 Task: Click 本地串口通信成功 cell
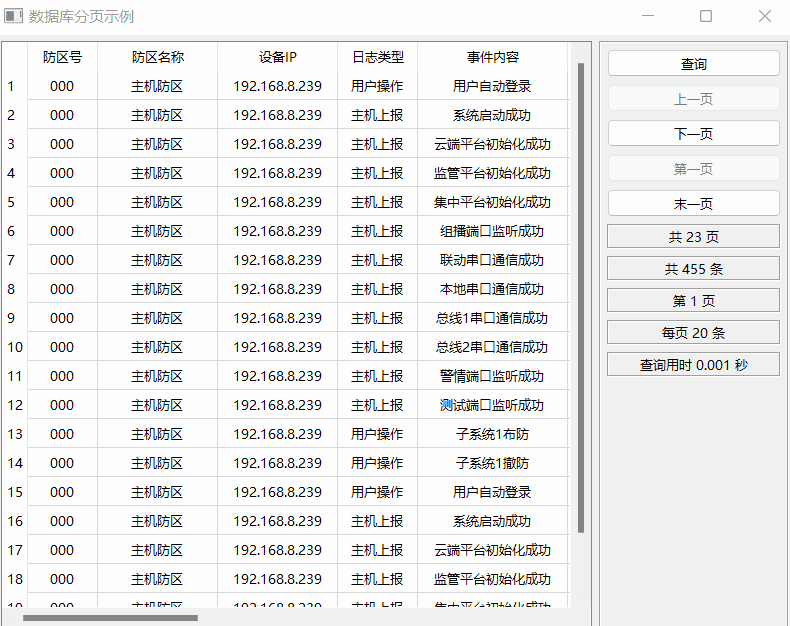point(492,289)
